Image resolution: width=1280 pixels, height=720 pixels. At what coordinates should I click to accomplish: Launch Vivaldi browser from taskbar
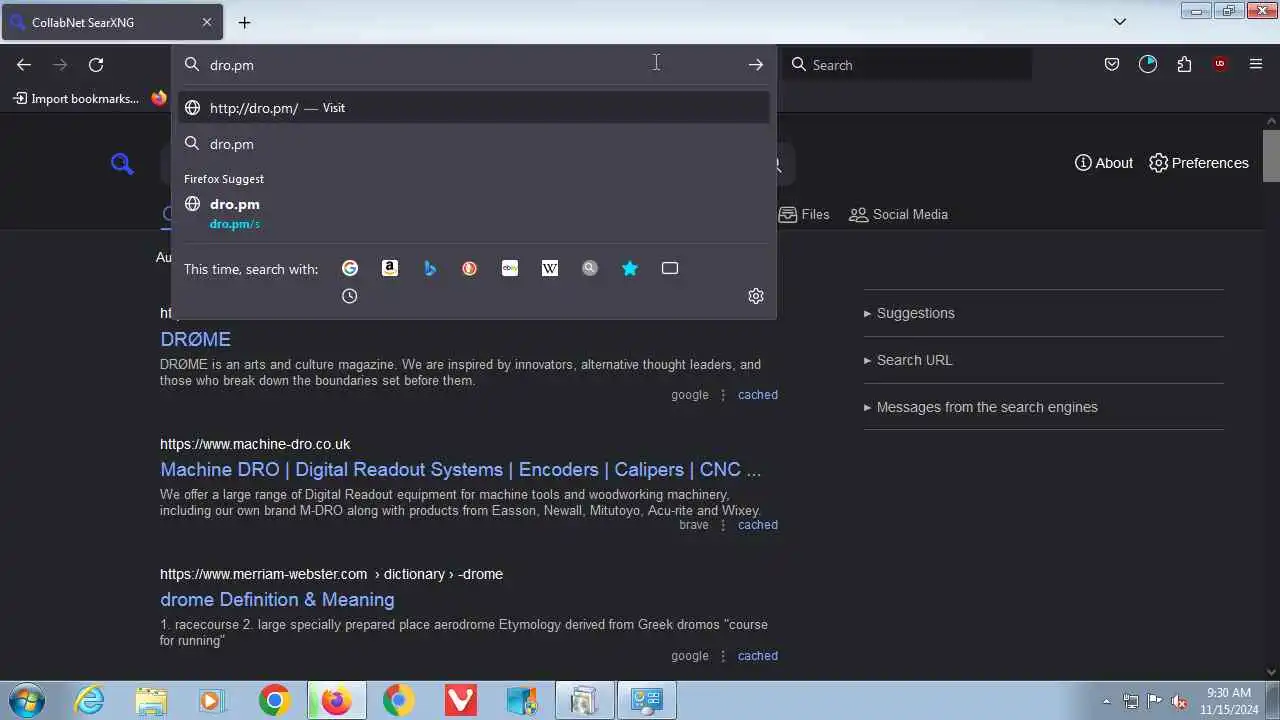coord(460,701)
